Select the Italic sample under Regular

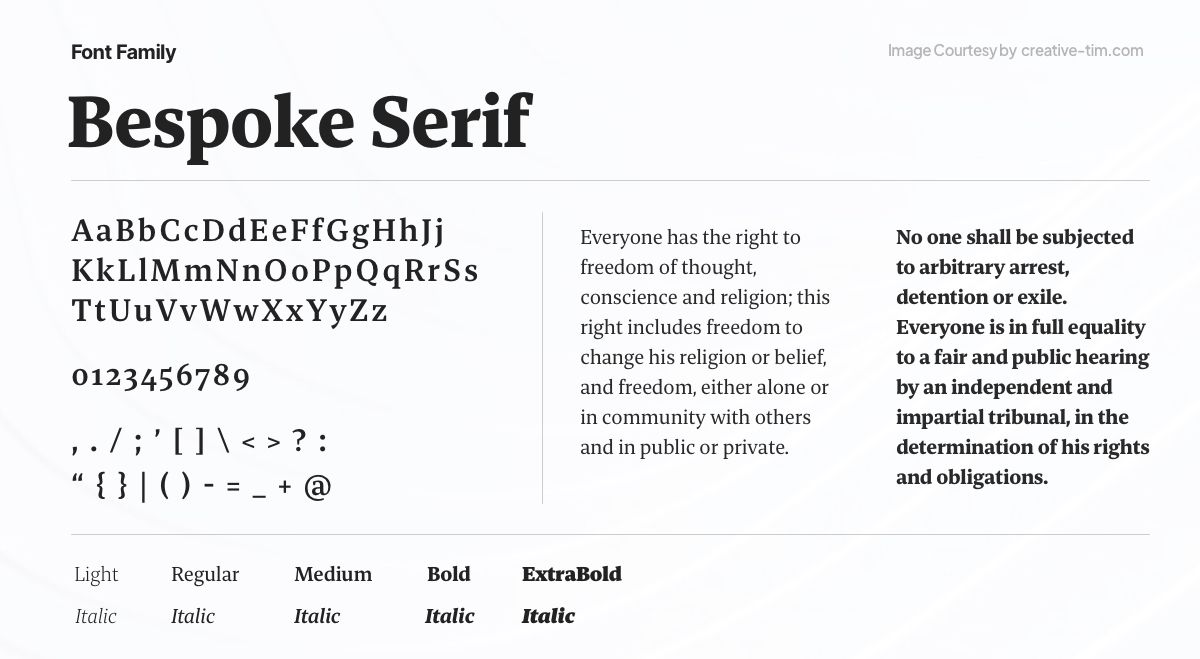point(193,616)
